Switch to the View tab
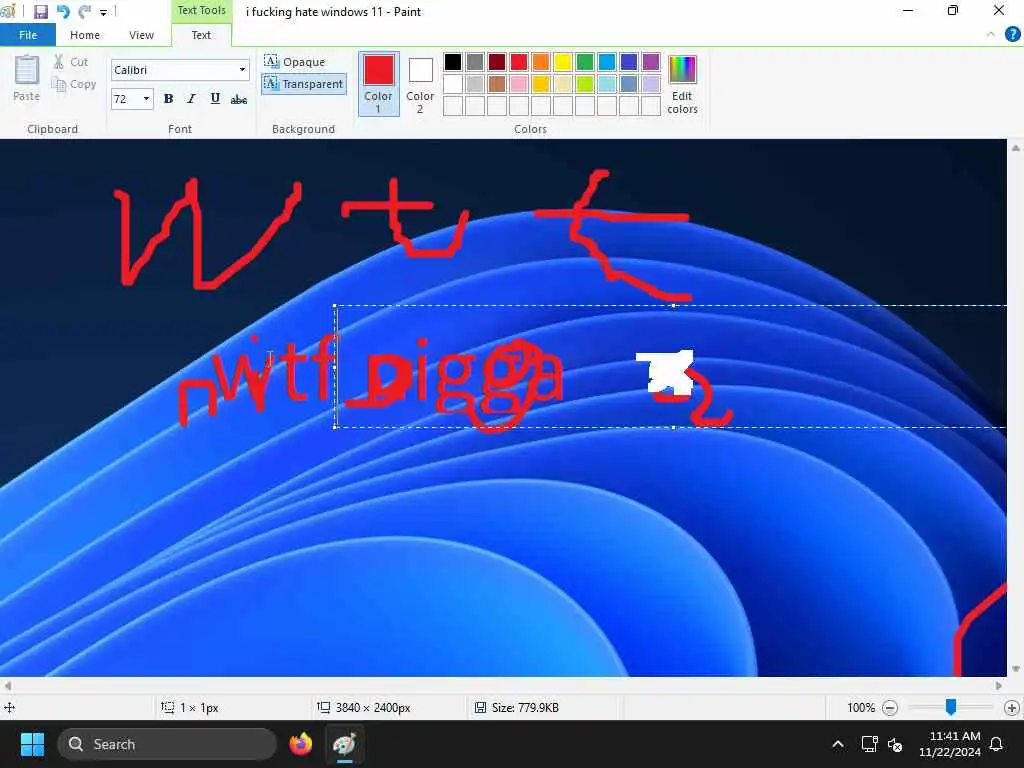The height and width of the screenshot is (768, 1024). point(141,35)
